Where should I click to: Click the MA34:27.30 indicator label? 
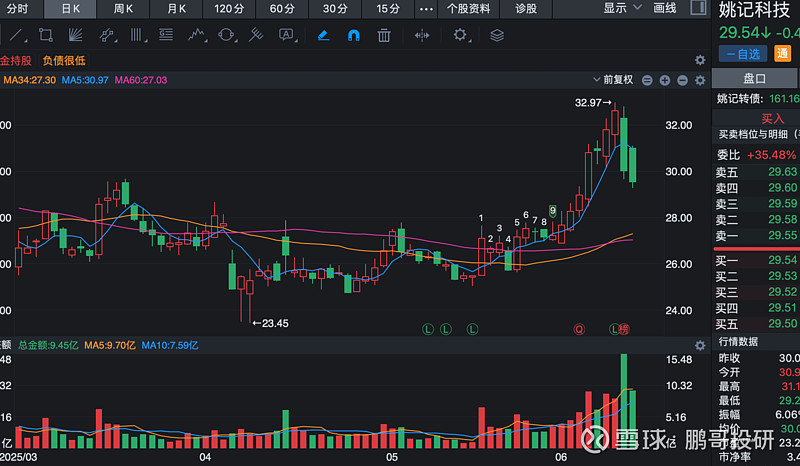[30, 80]
